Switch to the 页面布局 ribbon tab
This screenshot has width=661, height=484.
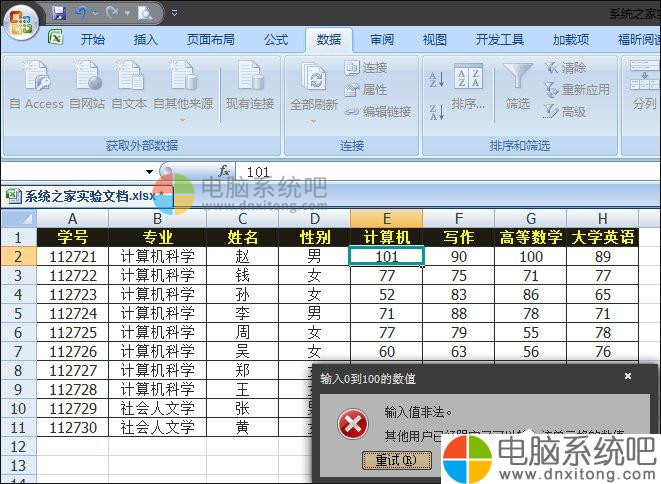(x=211, y=40)
